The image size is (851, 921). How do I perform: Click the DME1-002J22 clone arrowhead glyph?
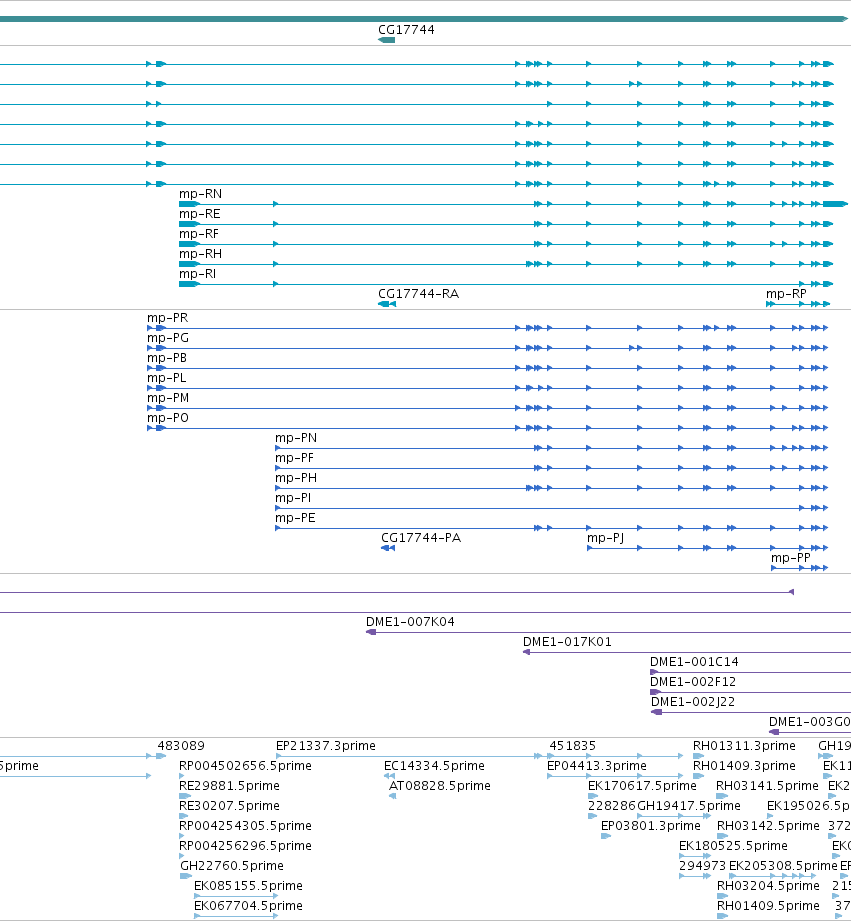point(657,712)
